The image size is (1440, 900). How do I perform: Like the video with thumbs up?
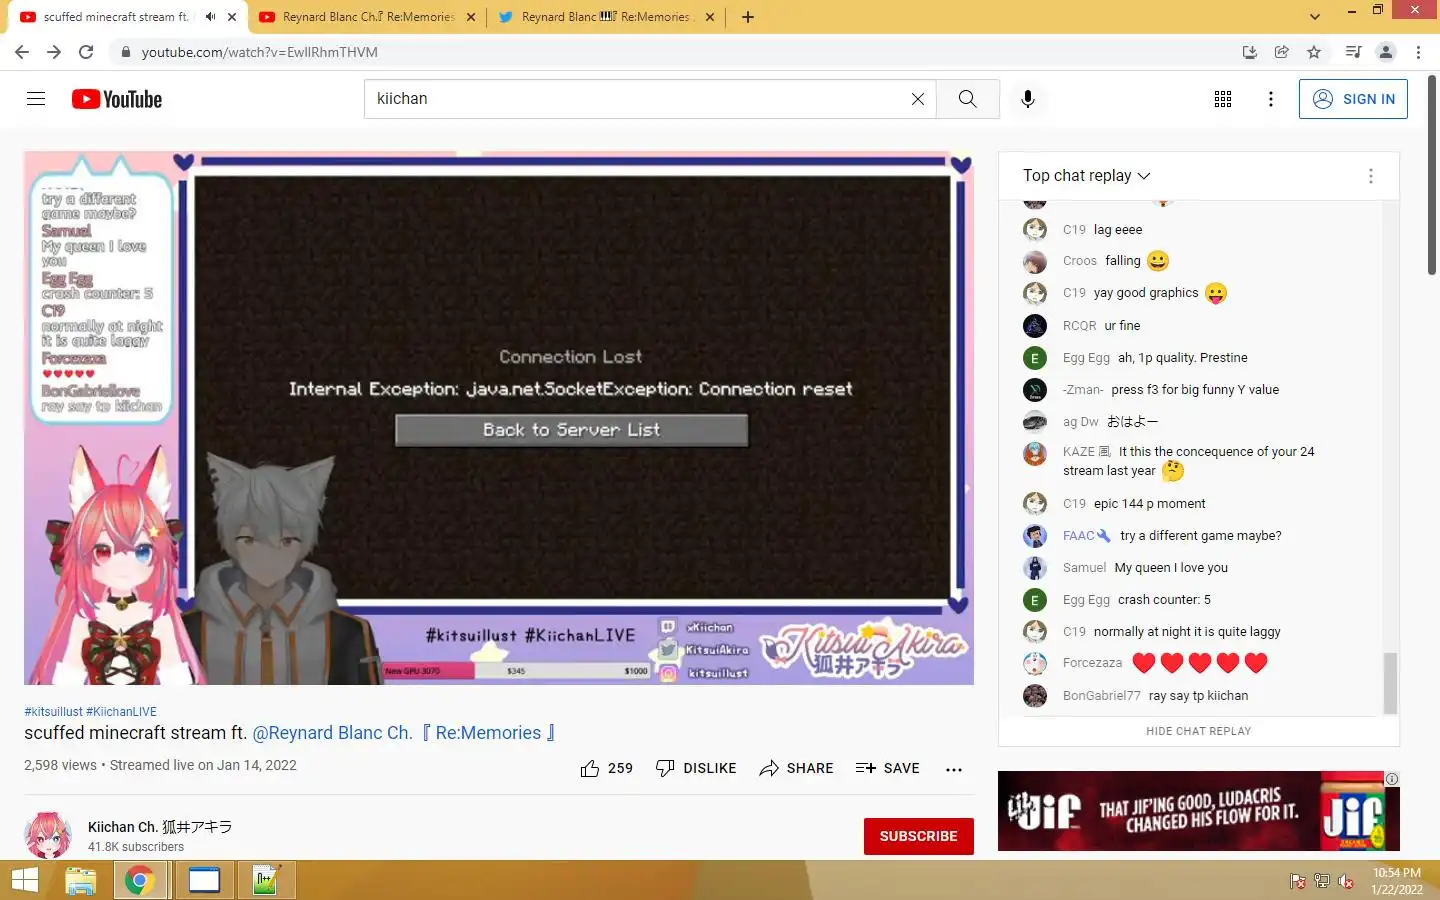[x=606, y=768]
